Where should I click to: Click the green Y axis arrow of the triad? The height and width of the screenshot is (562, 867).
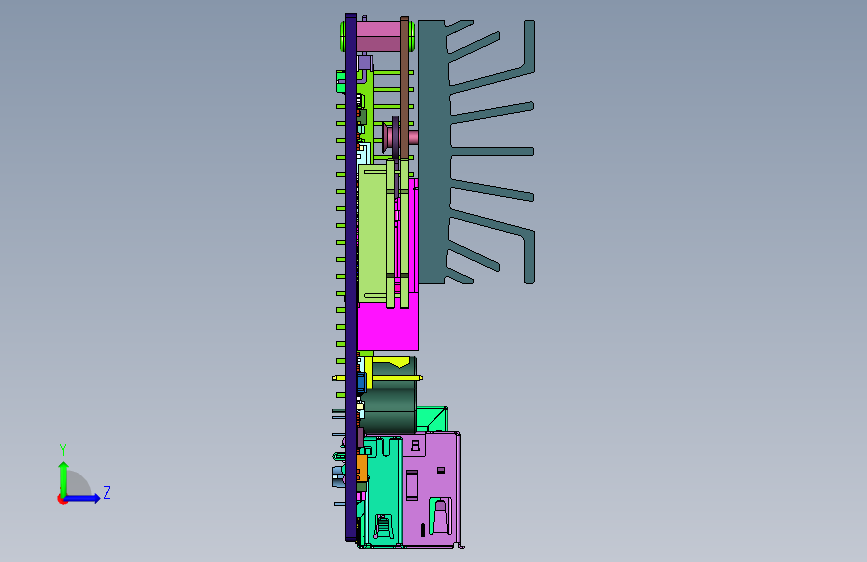(x=63, y=478)
